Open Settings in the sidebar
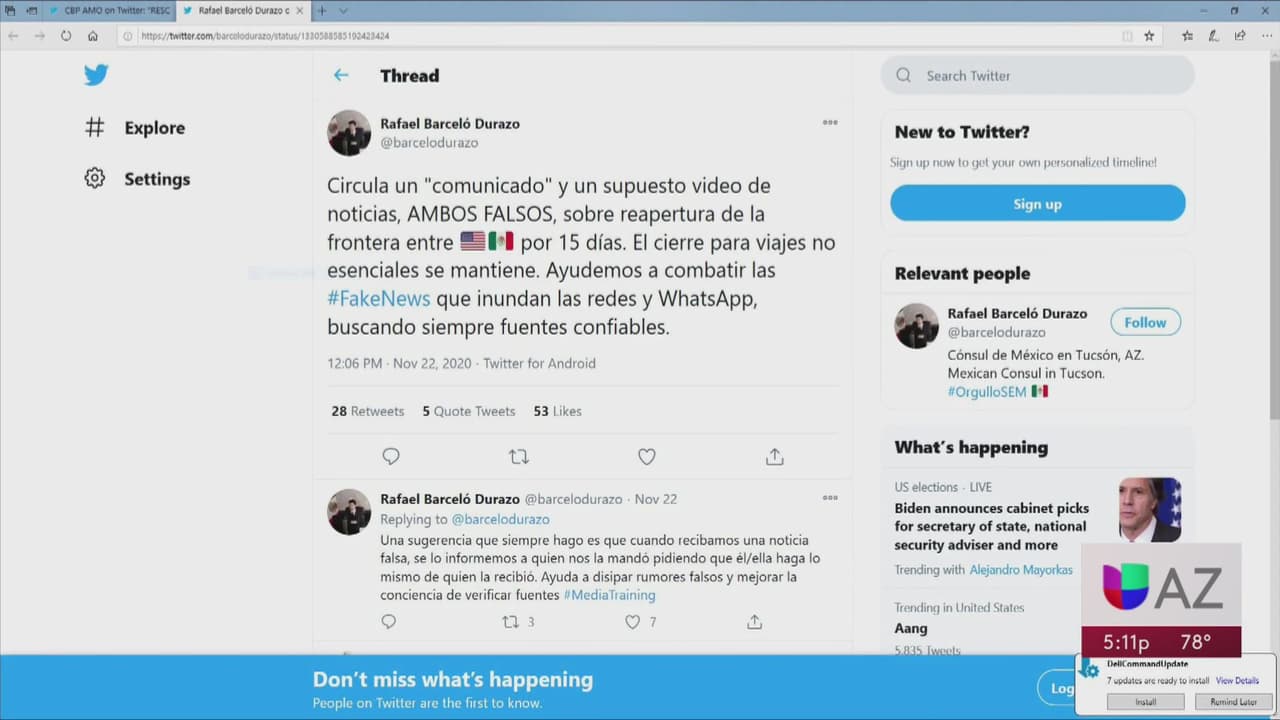Viewport: 1280px width, 720px height. pos(156,179)
